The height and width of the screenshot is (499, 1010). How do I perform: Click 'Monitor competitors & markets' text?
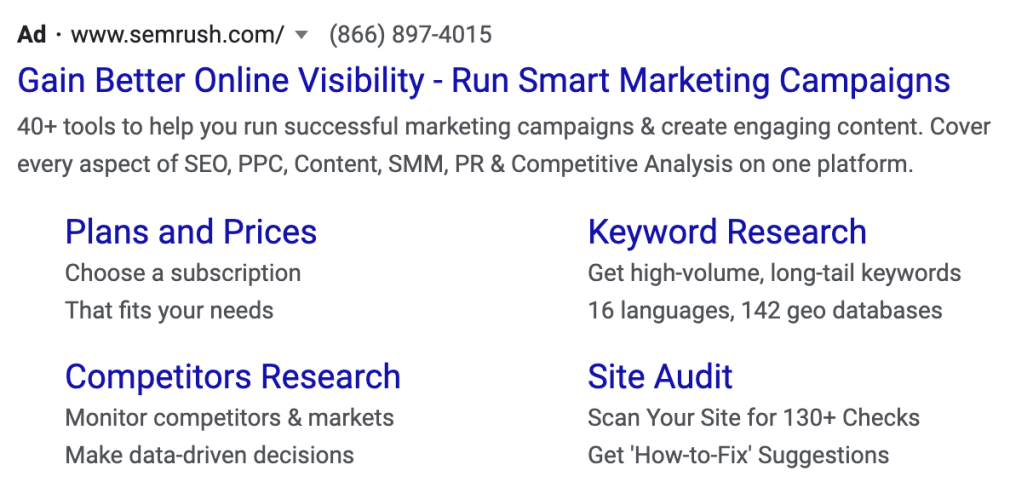229,418
